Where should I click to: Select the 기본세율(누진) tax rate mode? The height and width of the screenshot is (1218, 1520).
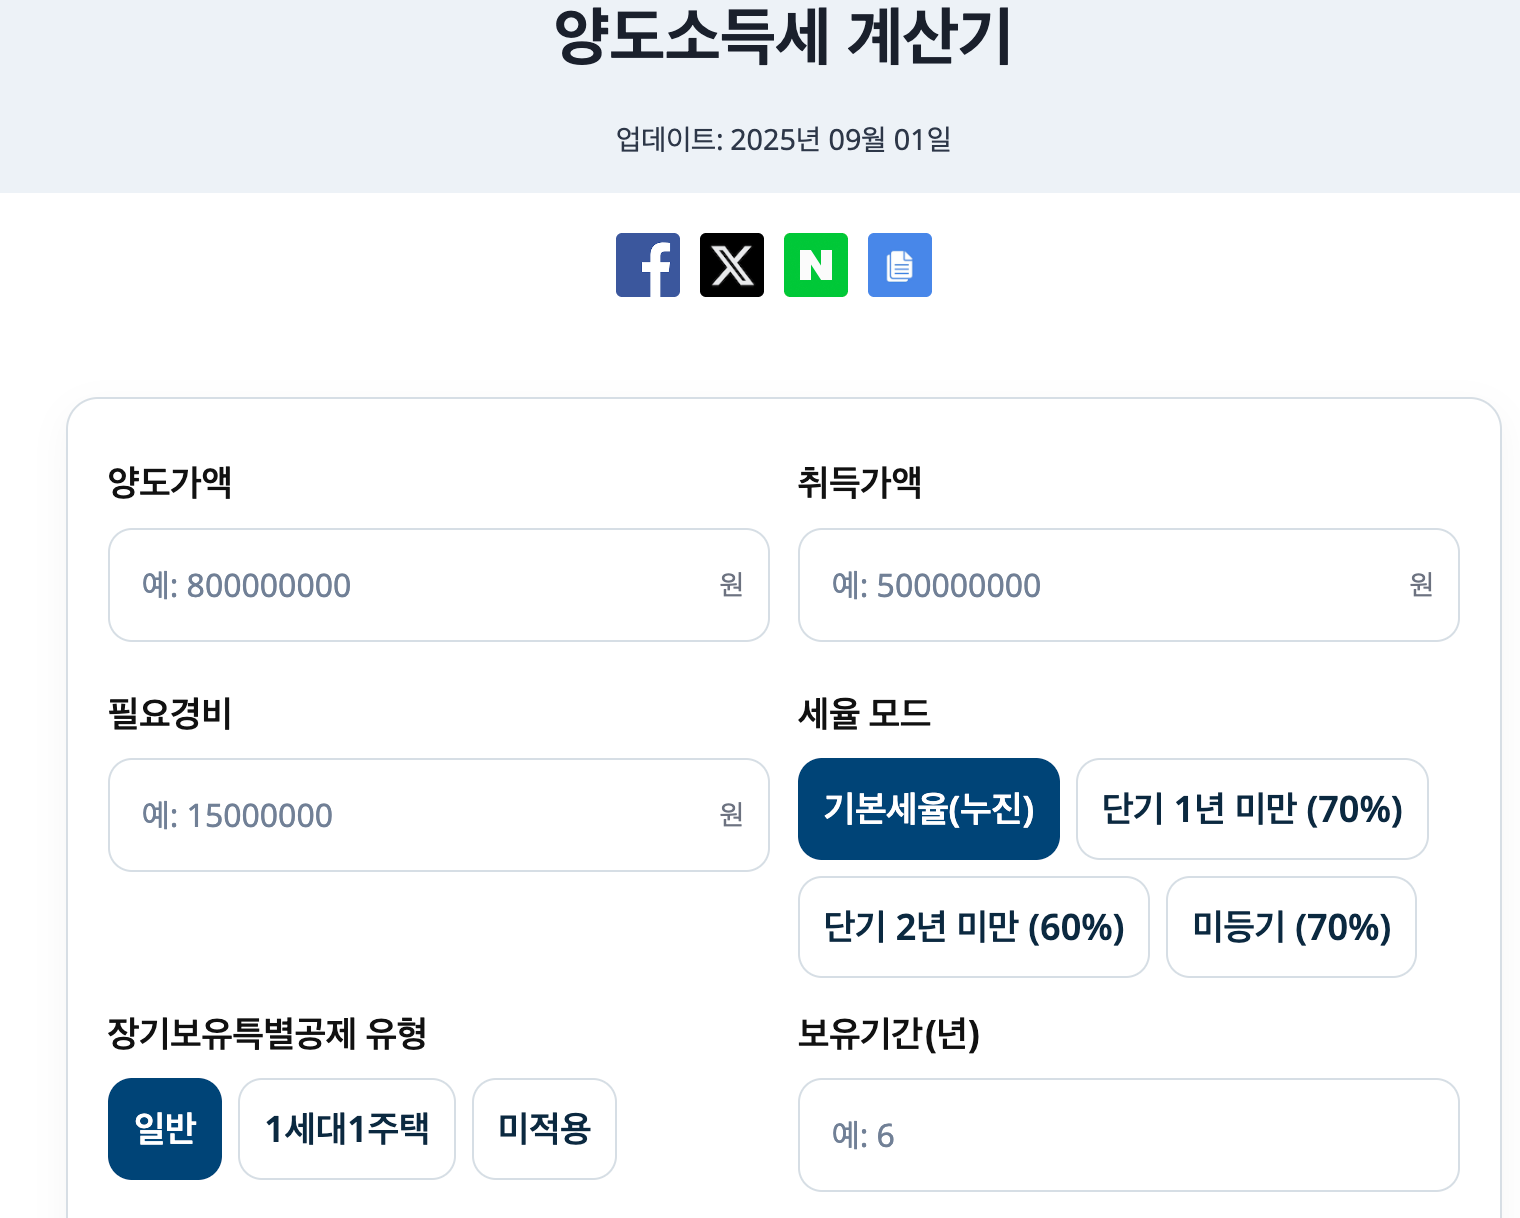pyautogui.click(x=928, y=808)
